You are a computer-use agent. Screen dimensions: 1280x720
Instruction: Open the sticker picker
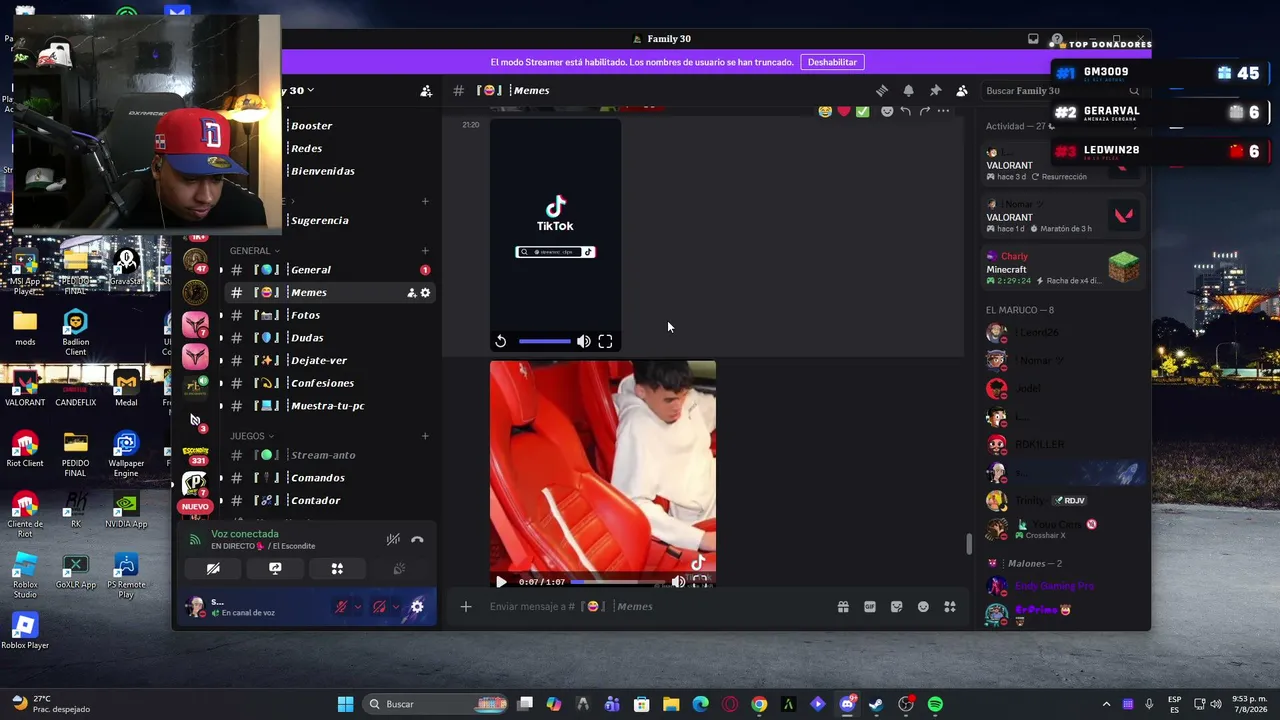(897, 607)
